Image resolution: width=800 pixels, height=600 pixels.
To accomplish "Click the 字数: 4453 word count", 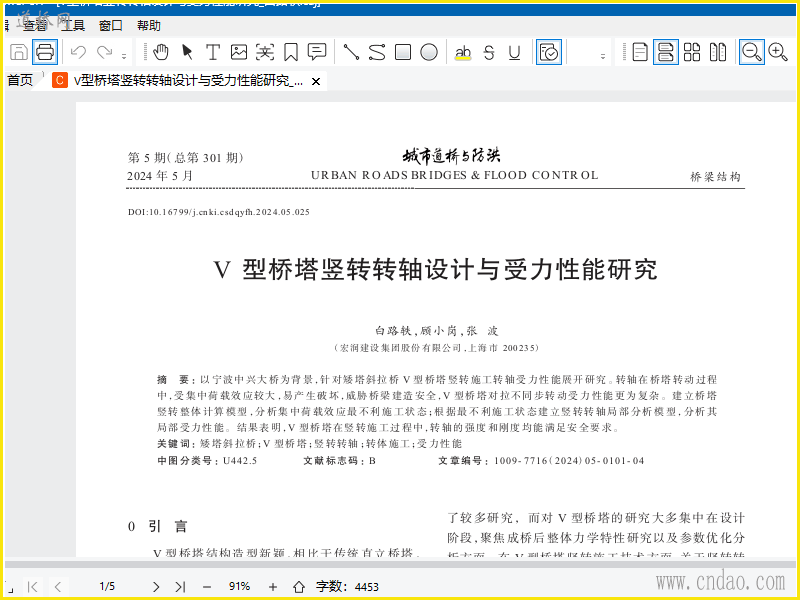I will pos(347,587).
